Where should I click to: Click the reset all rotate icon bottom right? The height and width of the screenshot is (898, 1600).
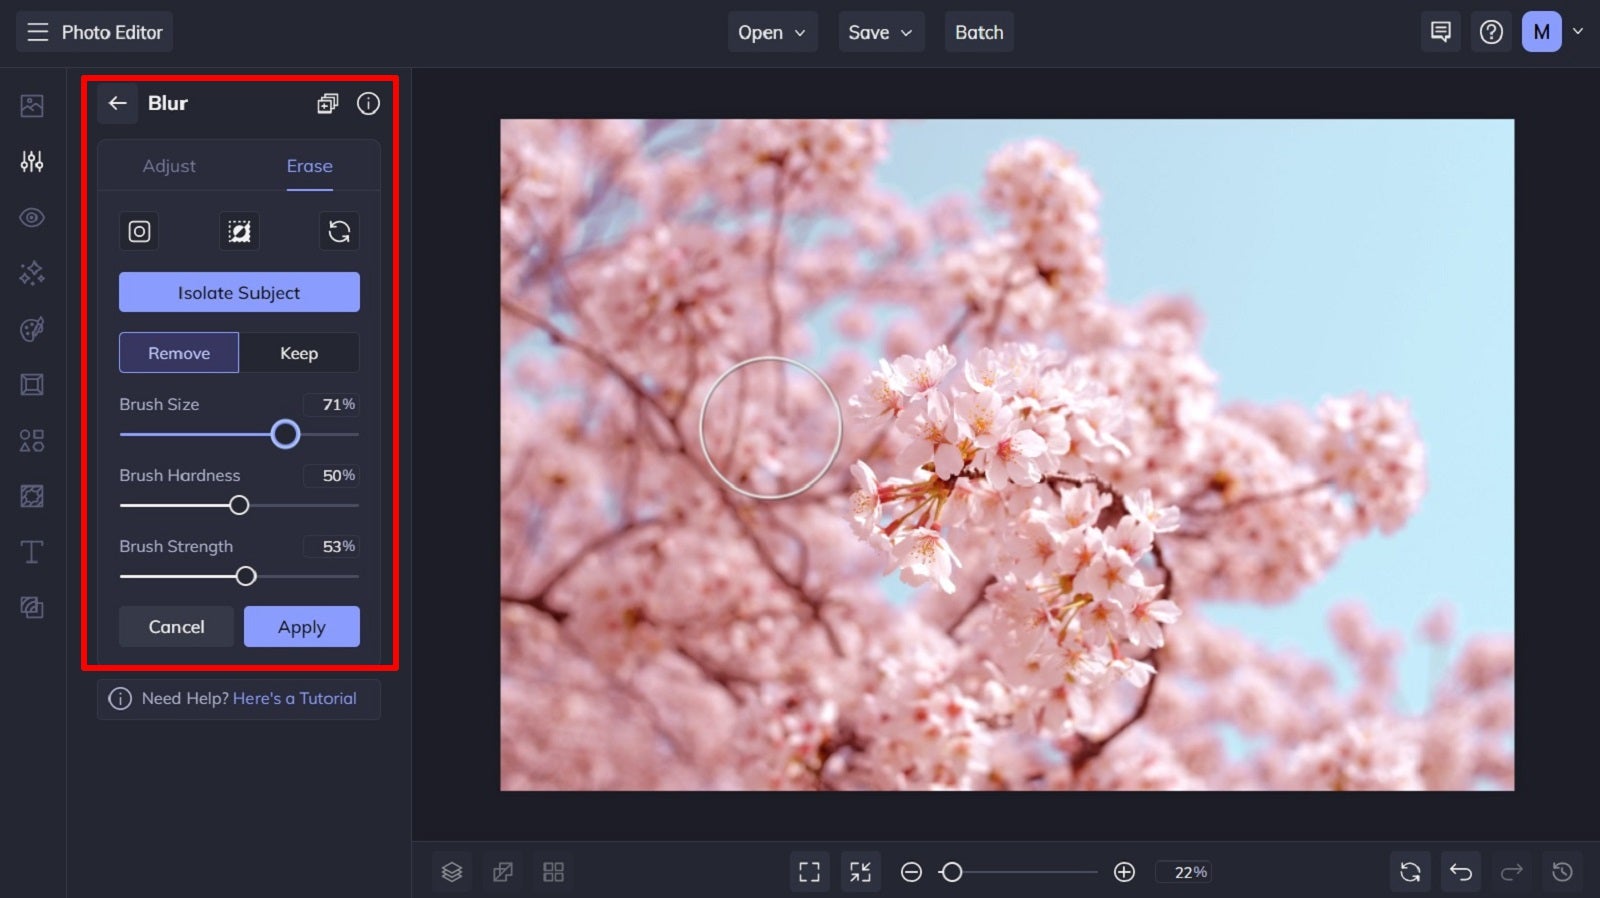tap(1410, 872)
